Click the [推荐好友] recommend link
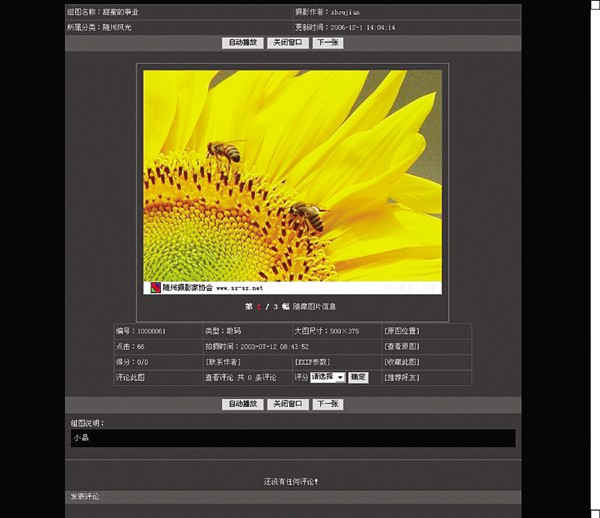Viewport: 600px width, 518px height. coord(402,378)
